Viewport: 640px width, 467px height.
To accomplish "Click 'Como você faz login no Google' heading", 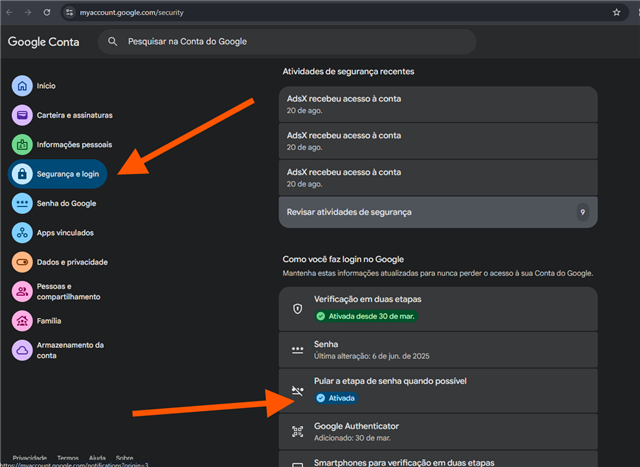I will click(343, 259).
